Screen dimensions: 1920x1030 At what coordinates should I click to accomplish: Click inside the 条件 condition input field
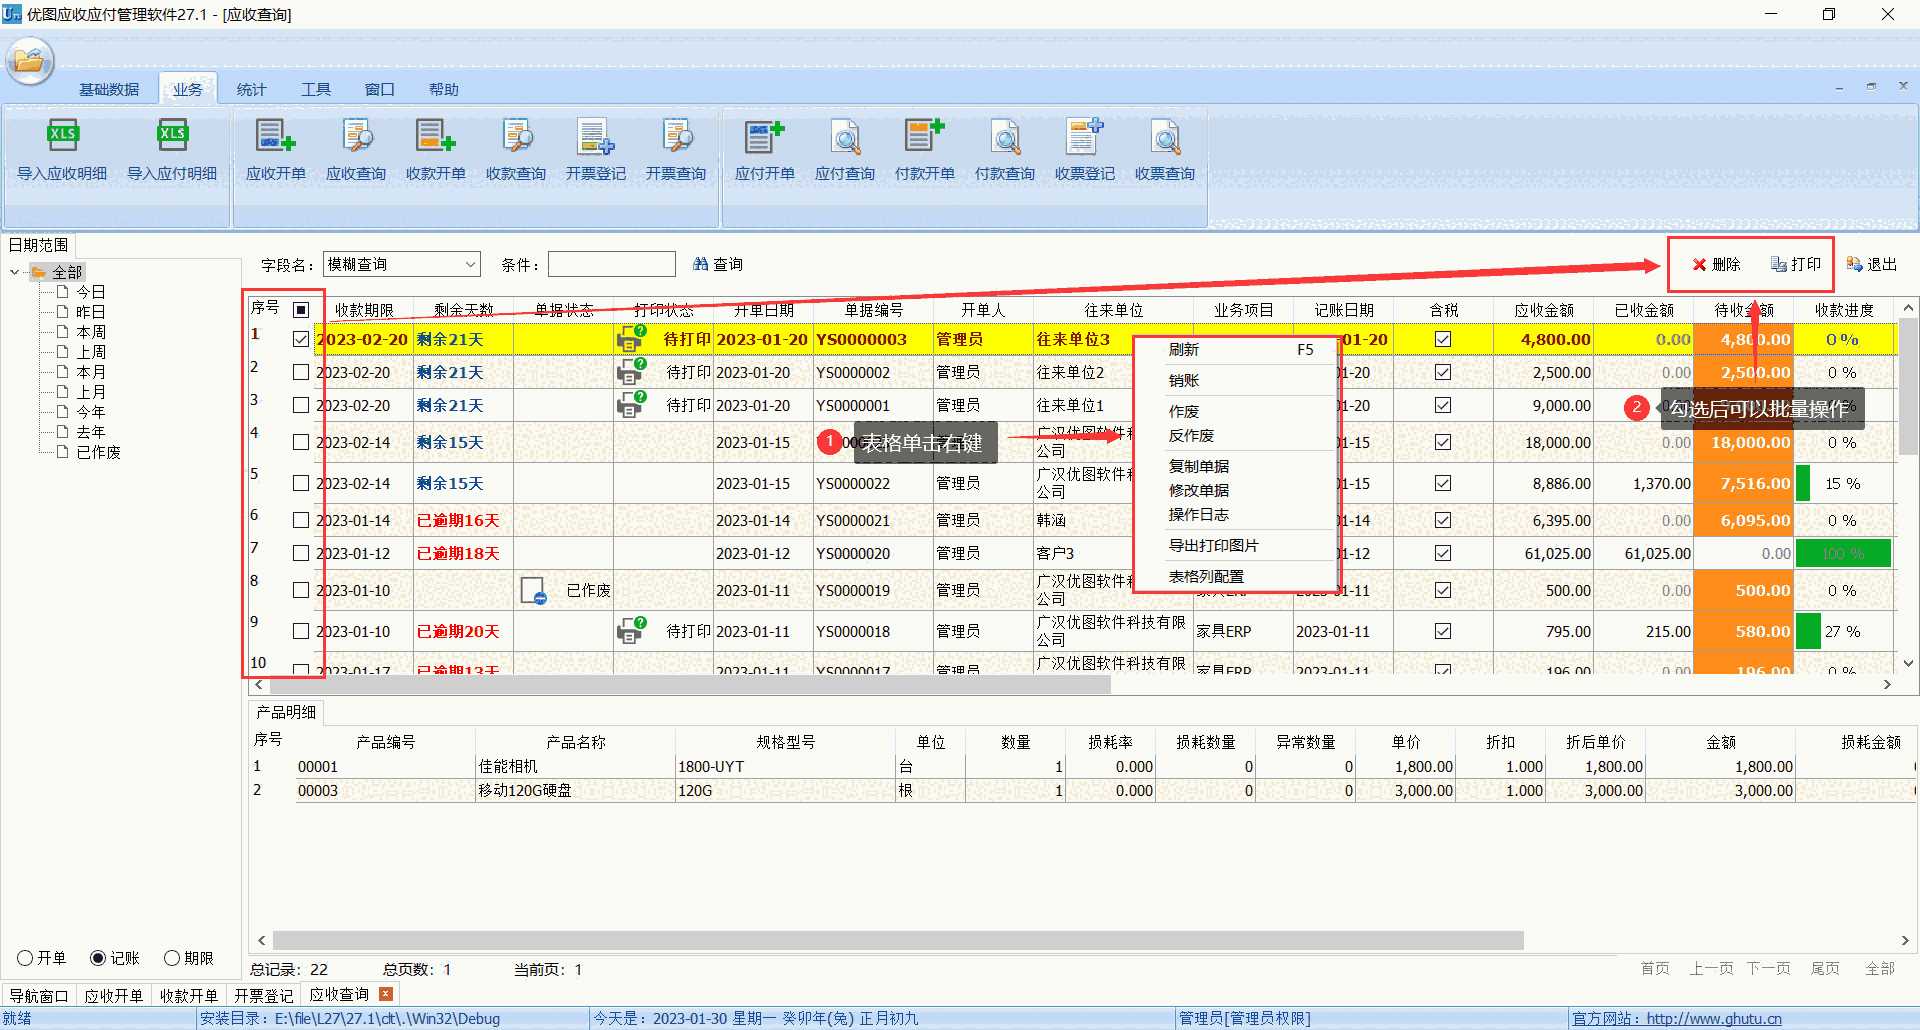coord(611,263)
